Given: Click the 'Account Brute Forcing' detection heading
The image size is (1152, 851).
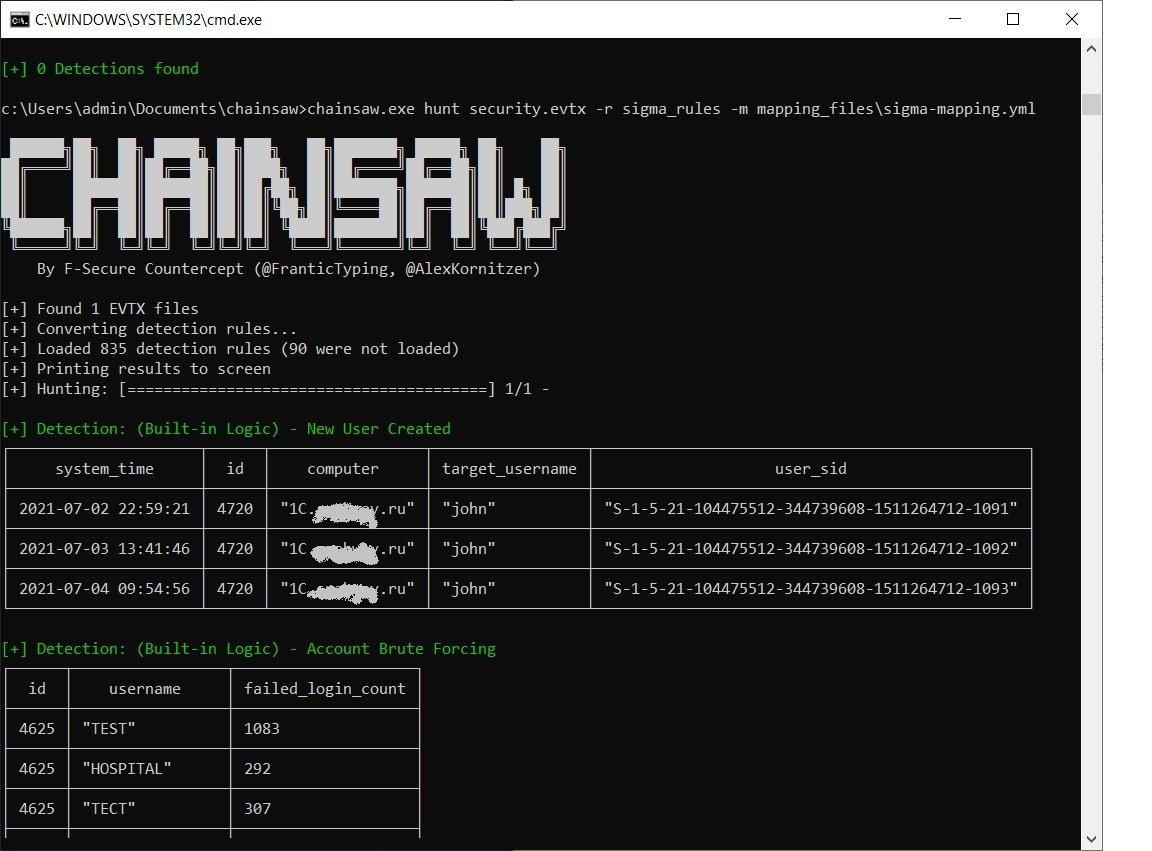Looking at the screenshot, I should point(249,649).
